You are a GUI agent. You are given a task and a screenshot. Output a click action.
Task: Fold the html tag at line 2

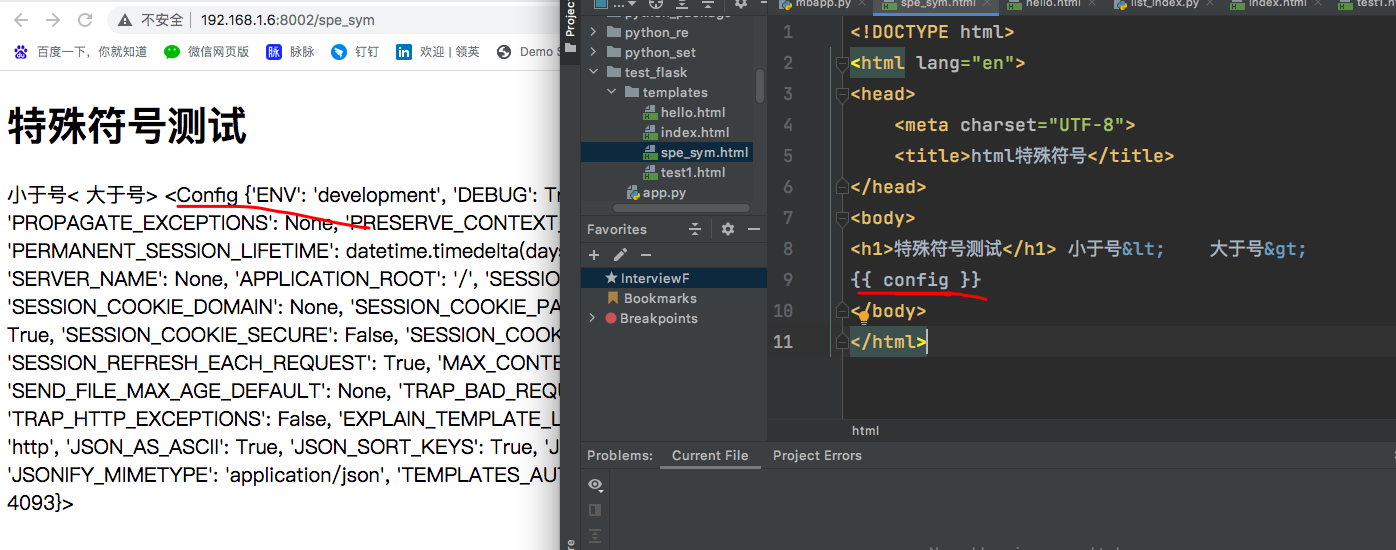(x=843, y=63)
